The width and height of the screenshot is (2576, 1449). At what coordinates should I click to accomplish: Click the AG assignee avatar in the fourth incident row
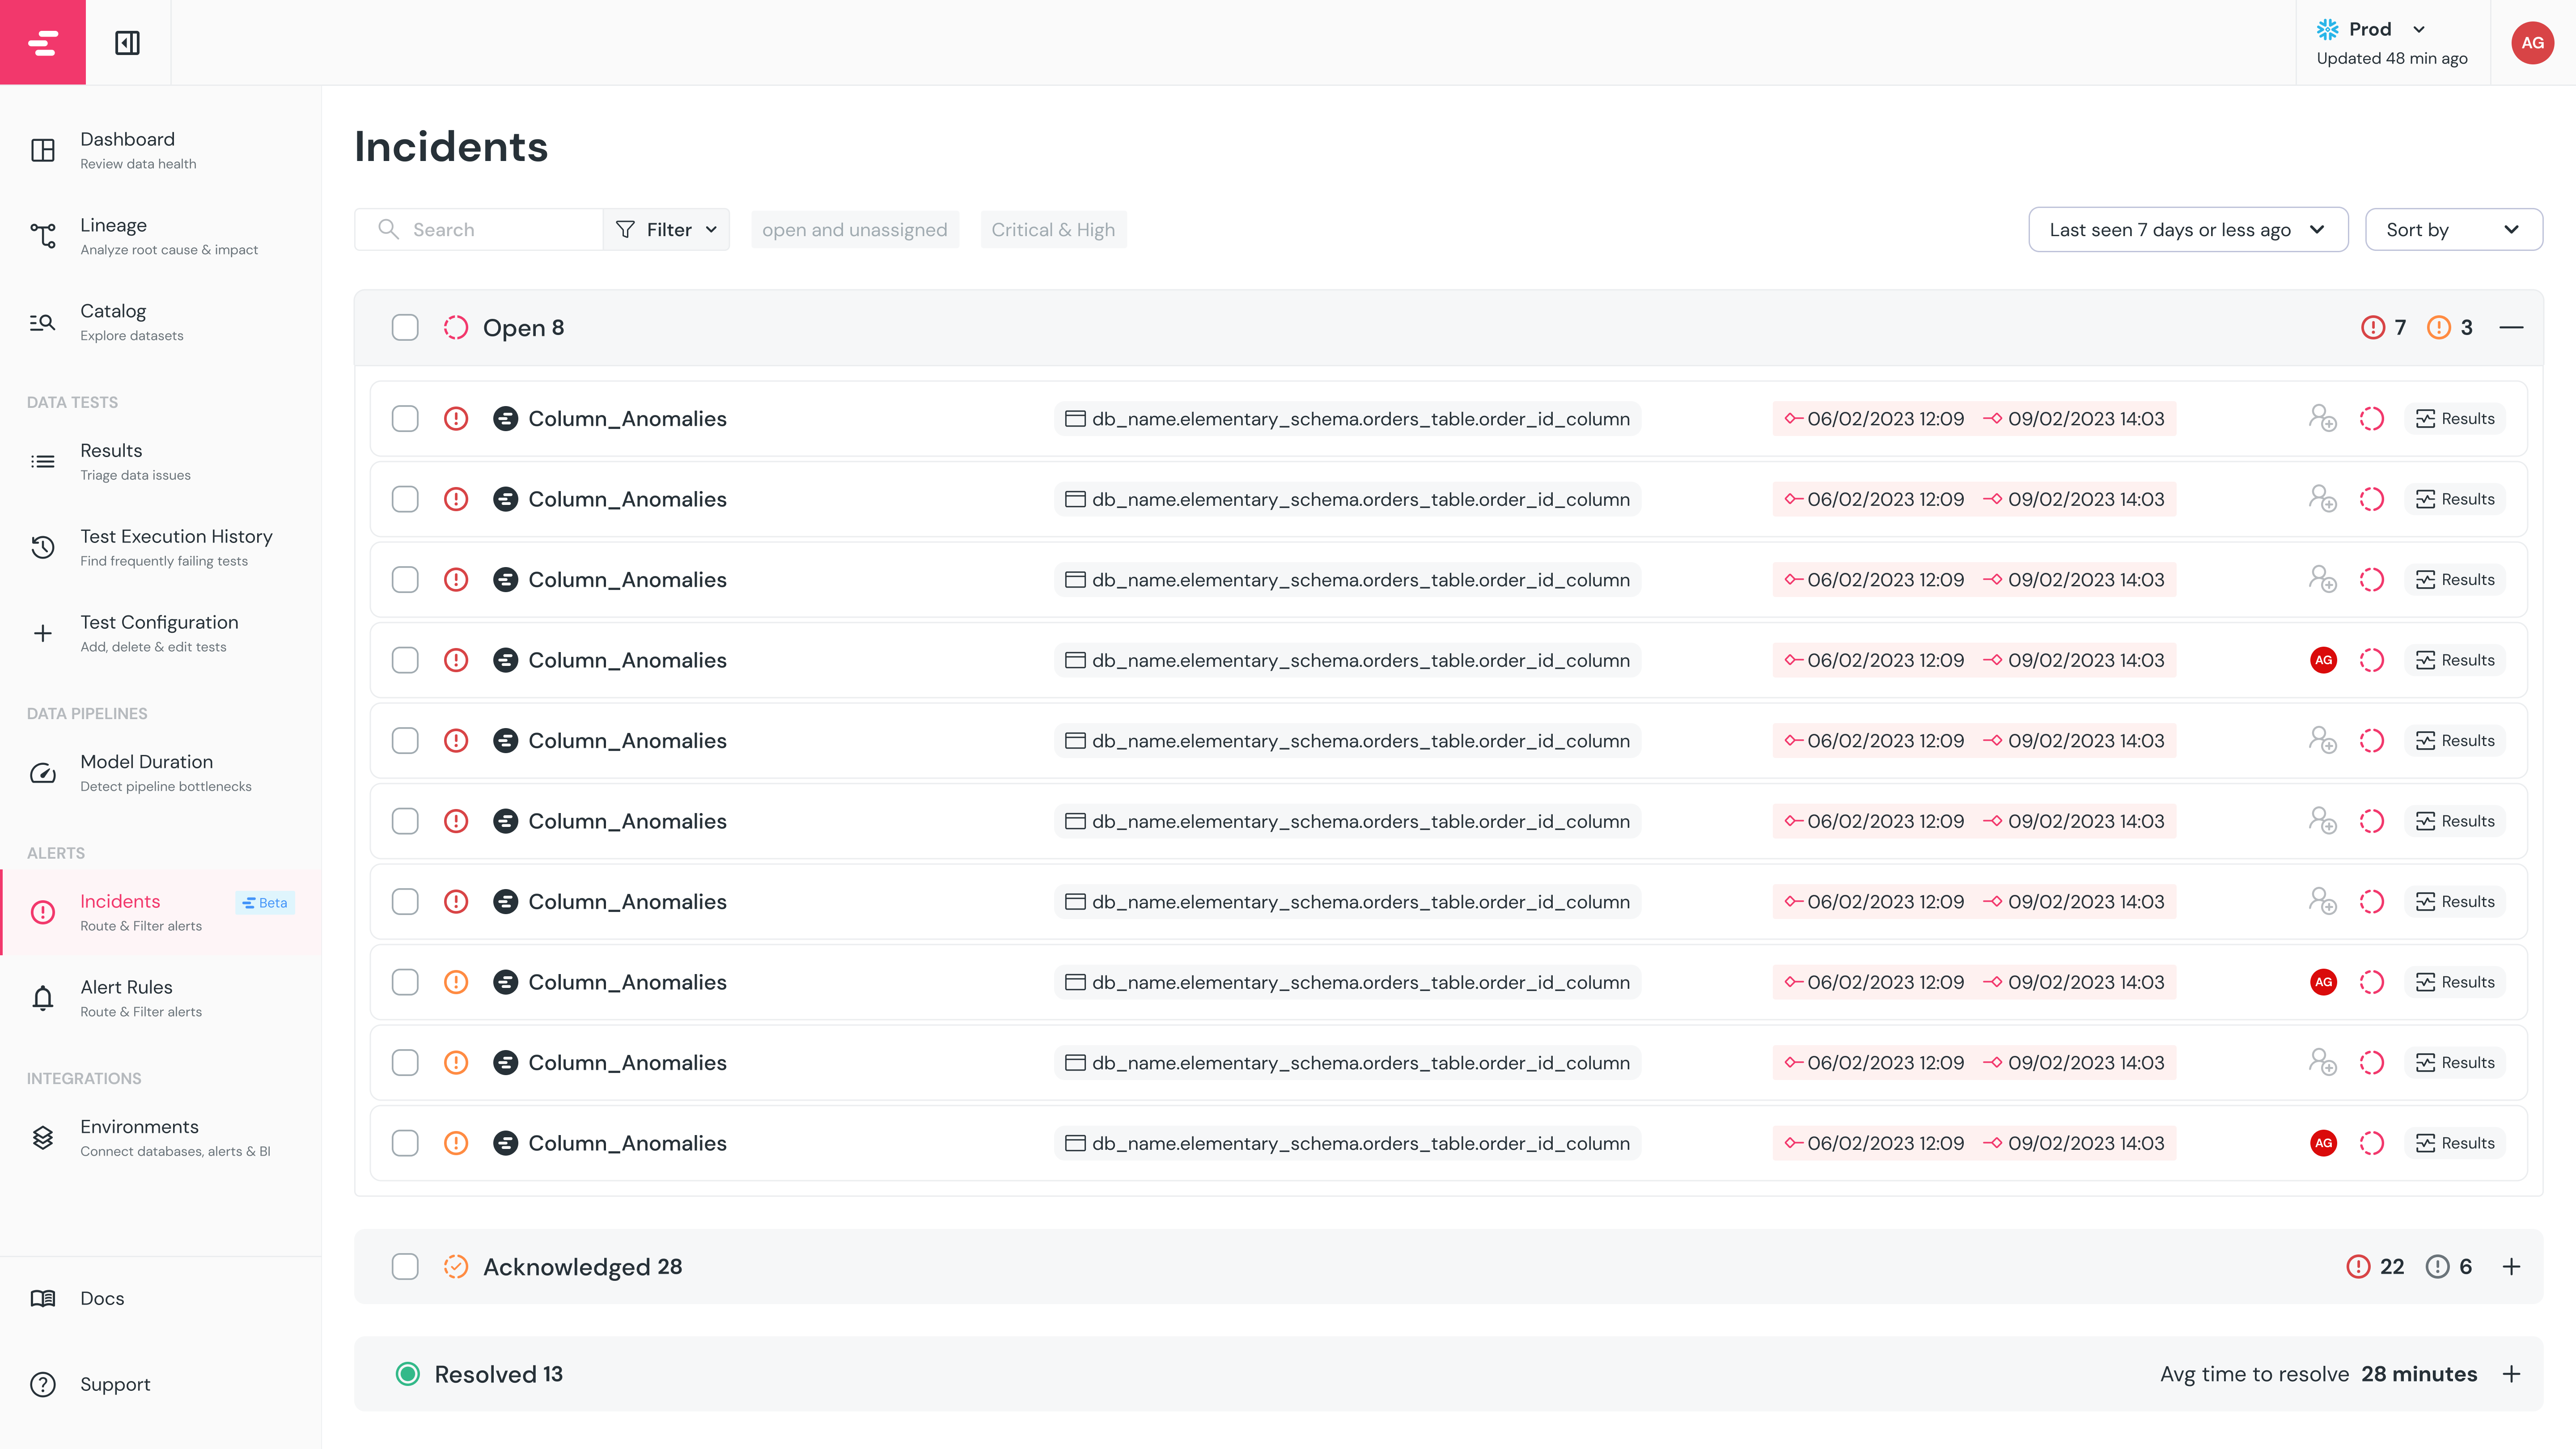2323,660
